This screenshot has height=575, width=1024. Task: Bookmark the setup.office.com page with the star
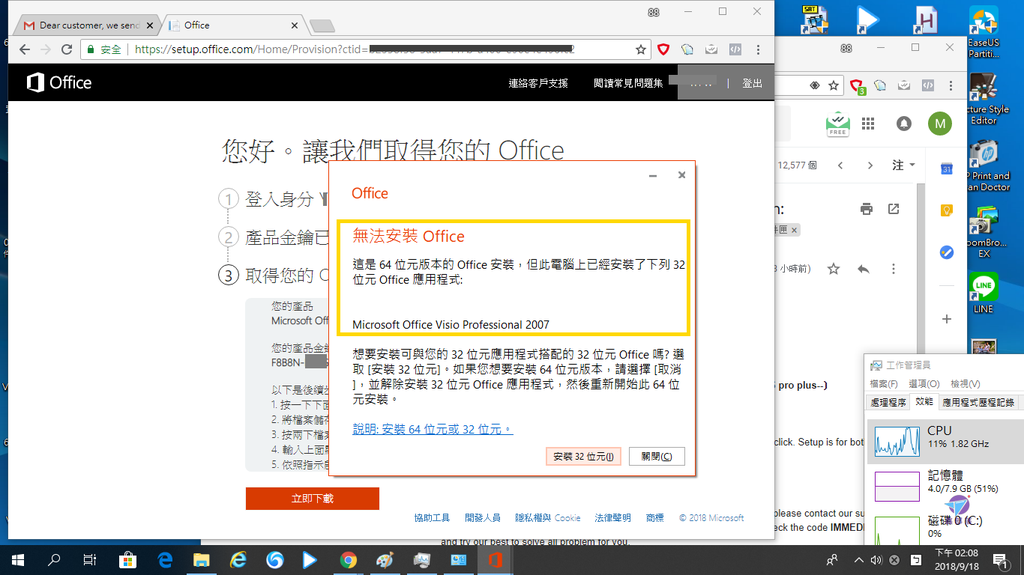point(641,50)
